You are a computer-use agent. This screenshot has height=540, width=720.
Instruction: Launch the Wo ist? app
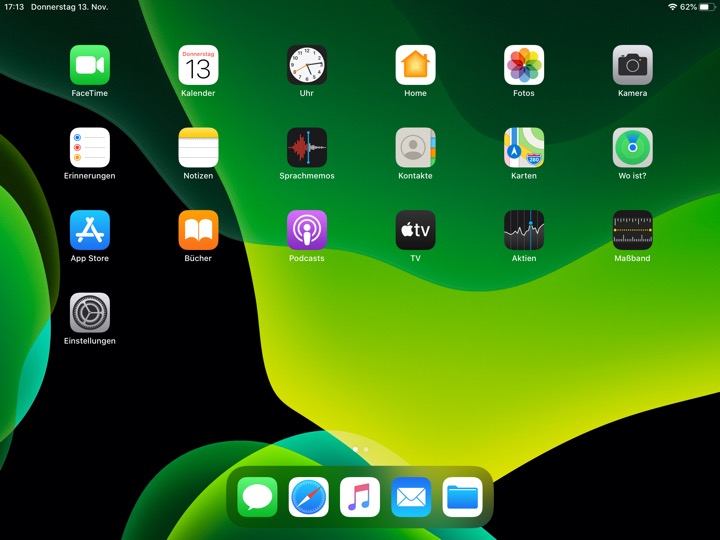(632, 147)
